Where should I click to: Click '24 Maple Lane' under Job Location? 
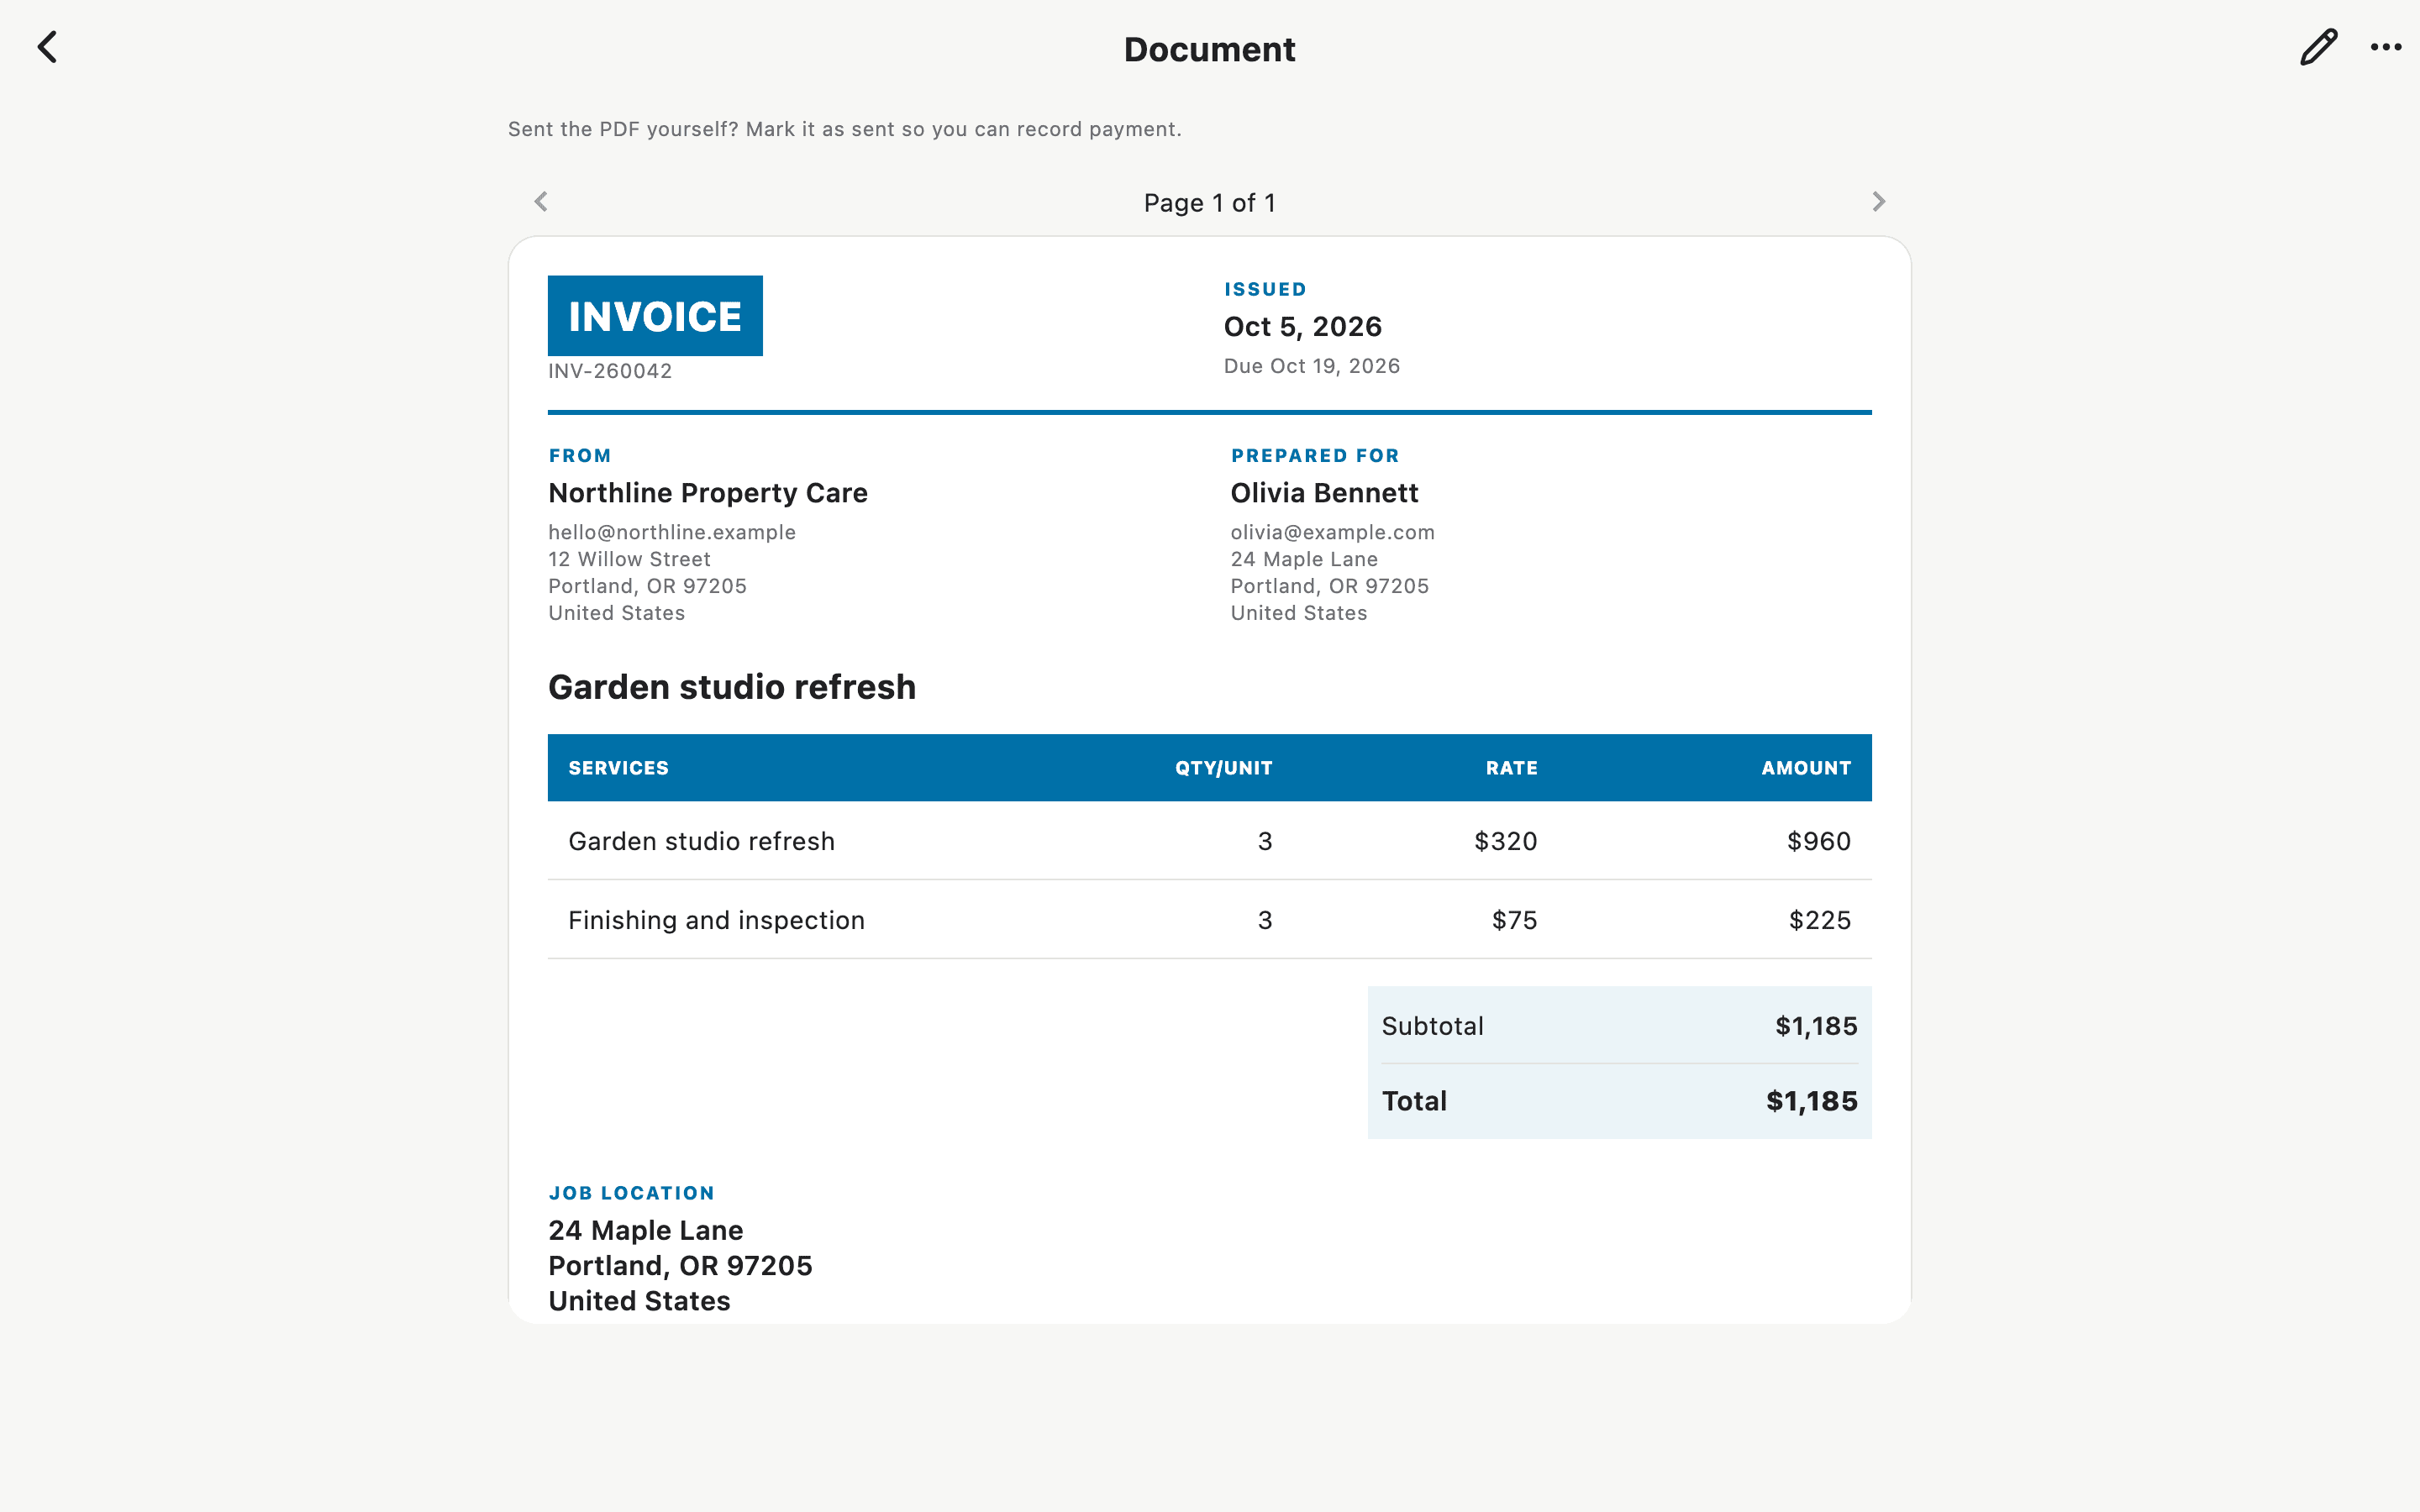[x=645, y=1230]
